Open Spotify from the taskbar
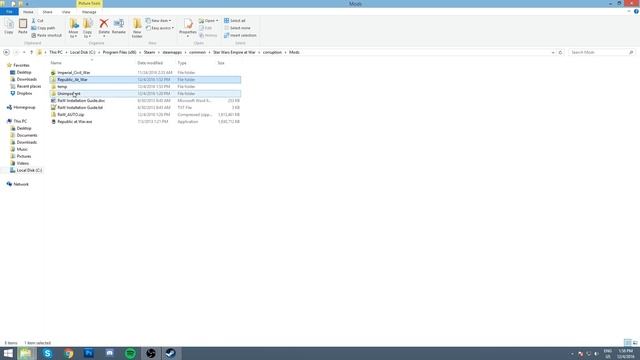 point(130,353)
